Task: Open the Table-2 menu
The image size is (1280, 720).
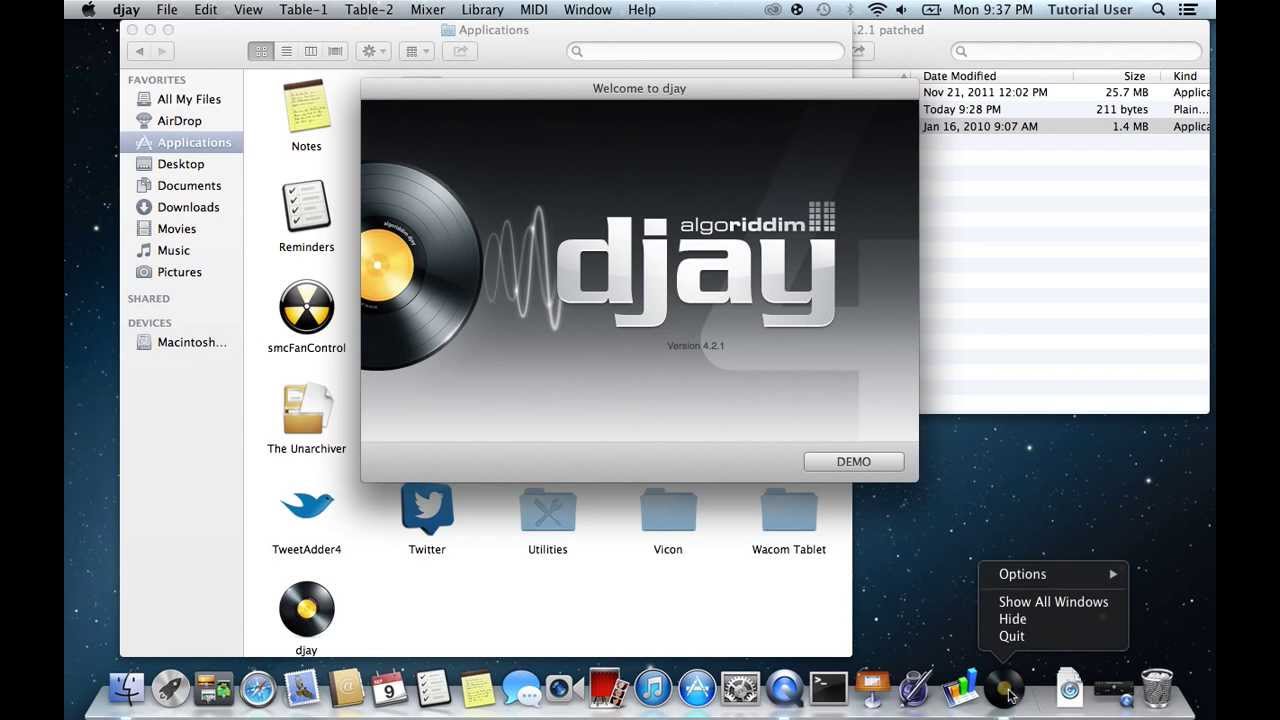Action: click(368, 10)
